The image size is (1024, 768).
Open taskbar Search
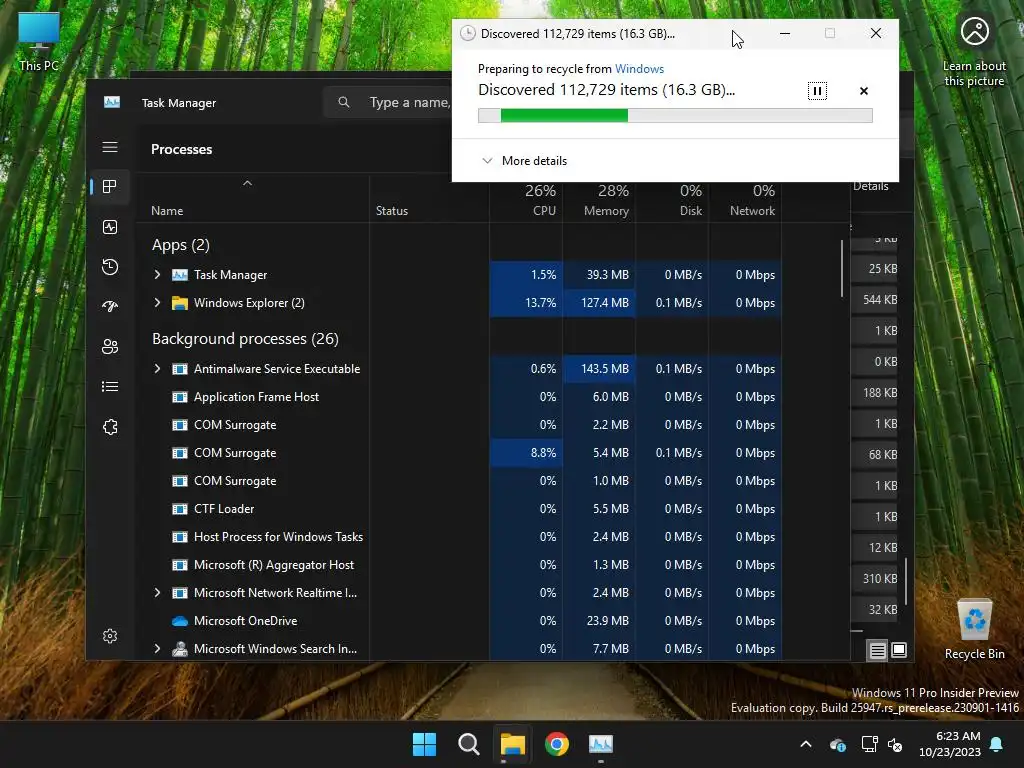468,744
